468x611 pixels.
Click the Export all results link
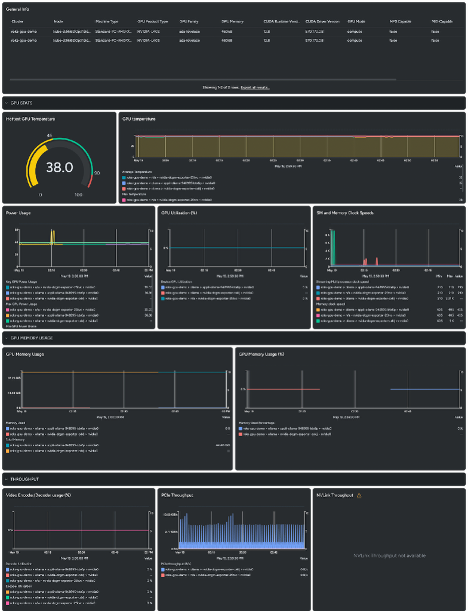(255, 87)
